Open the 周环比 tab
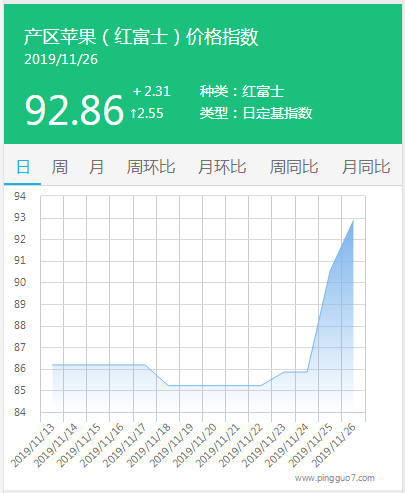The height and width of the screenshot is (493, 405). (151, 167)
